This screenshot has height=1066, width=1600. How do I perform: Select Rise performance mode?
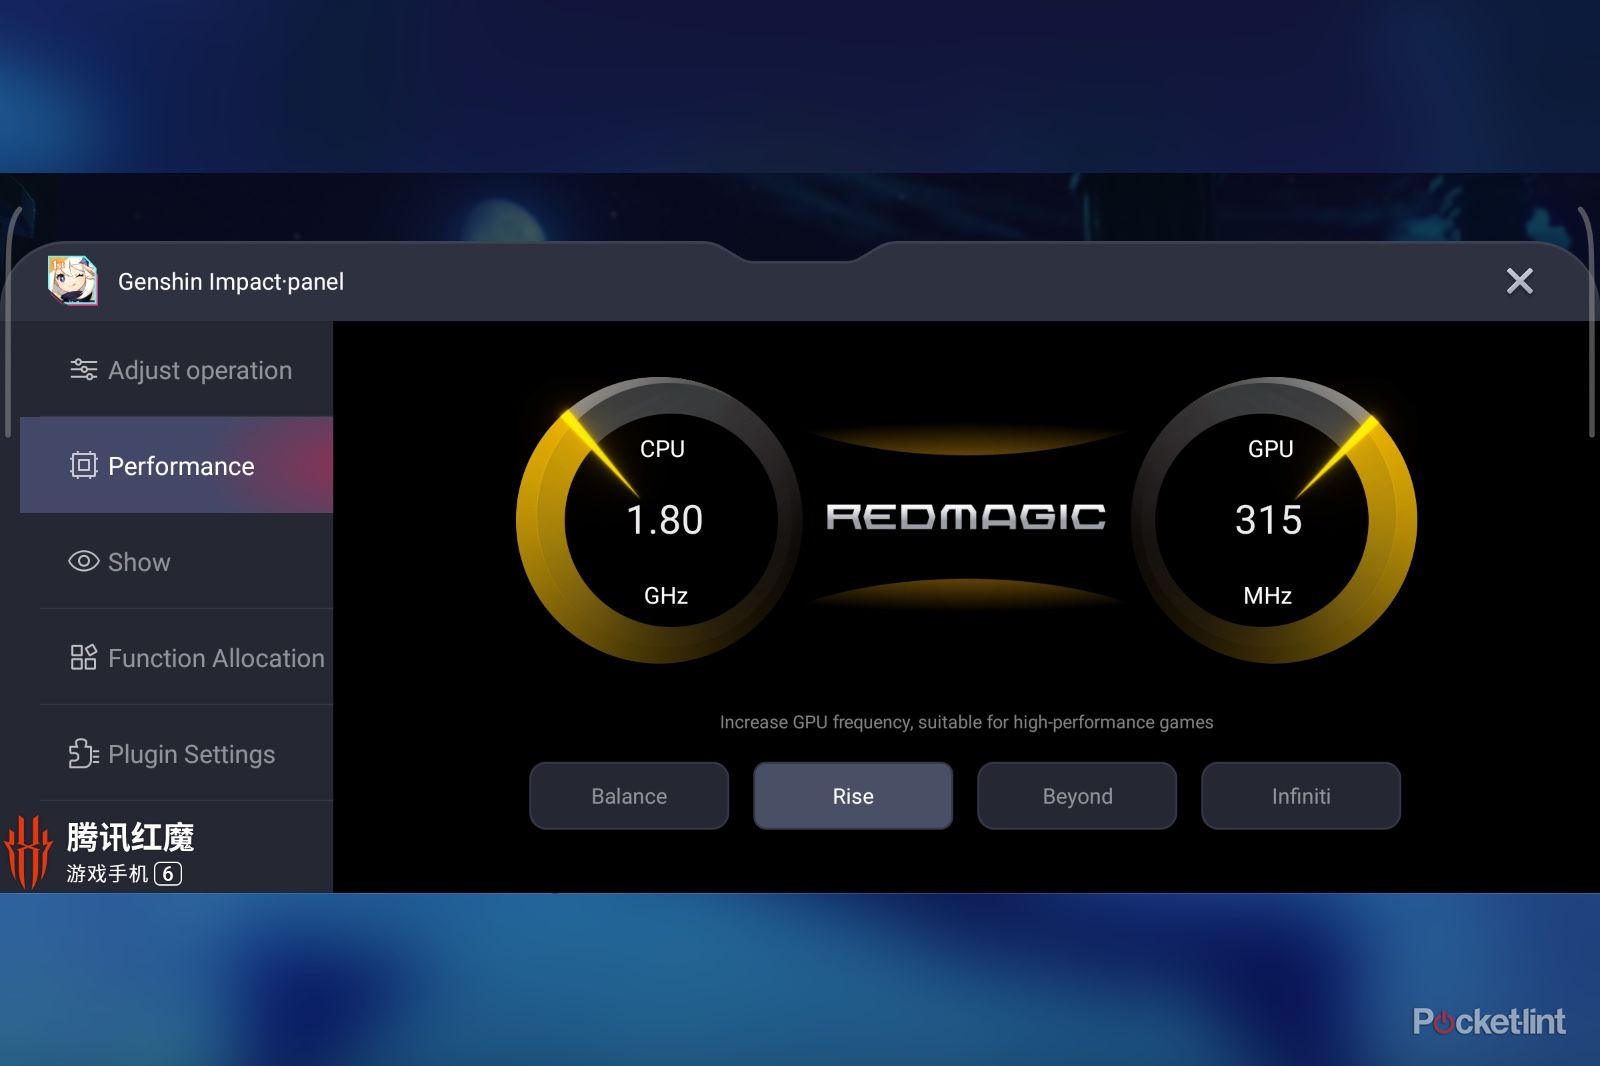(853, 796)
